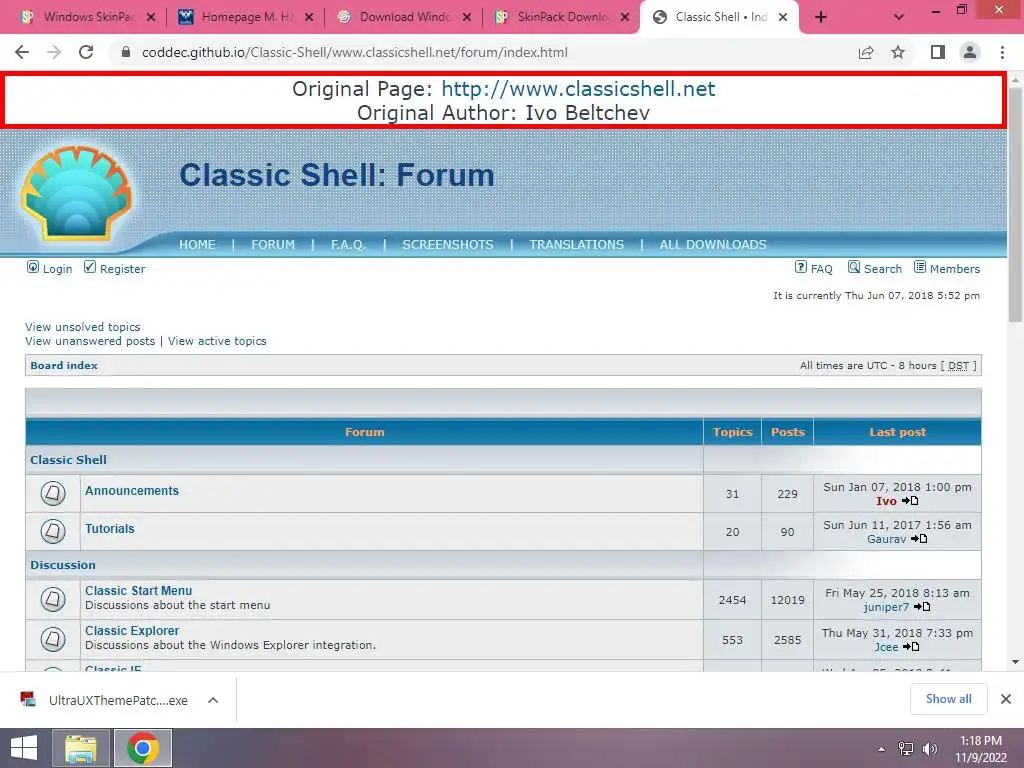Open the Classic Start Menu forum
Viewport: 1024px width, 768px height.
click(x=138, y=590)
